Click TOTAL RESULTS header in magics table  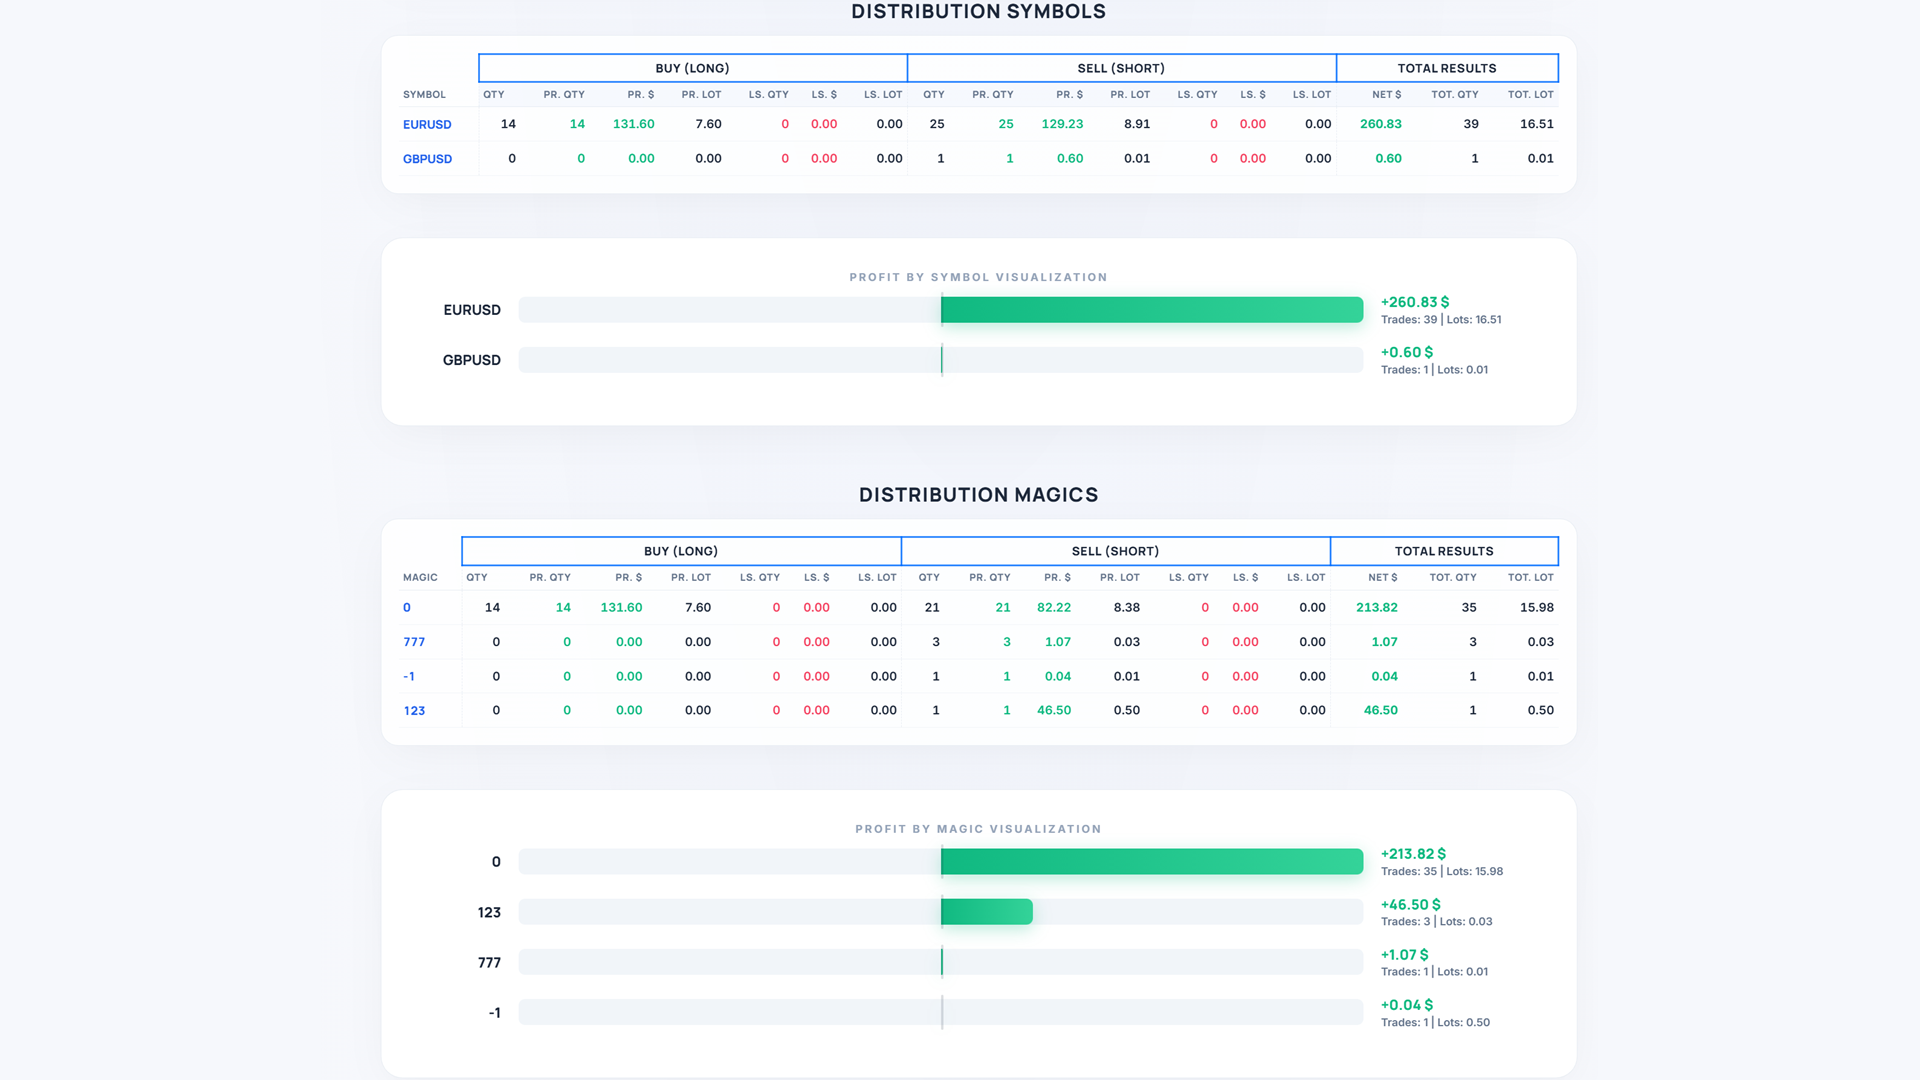[1443, 551]
